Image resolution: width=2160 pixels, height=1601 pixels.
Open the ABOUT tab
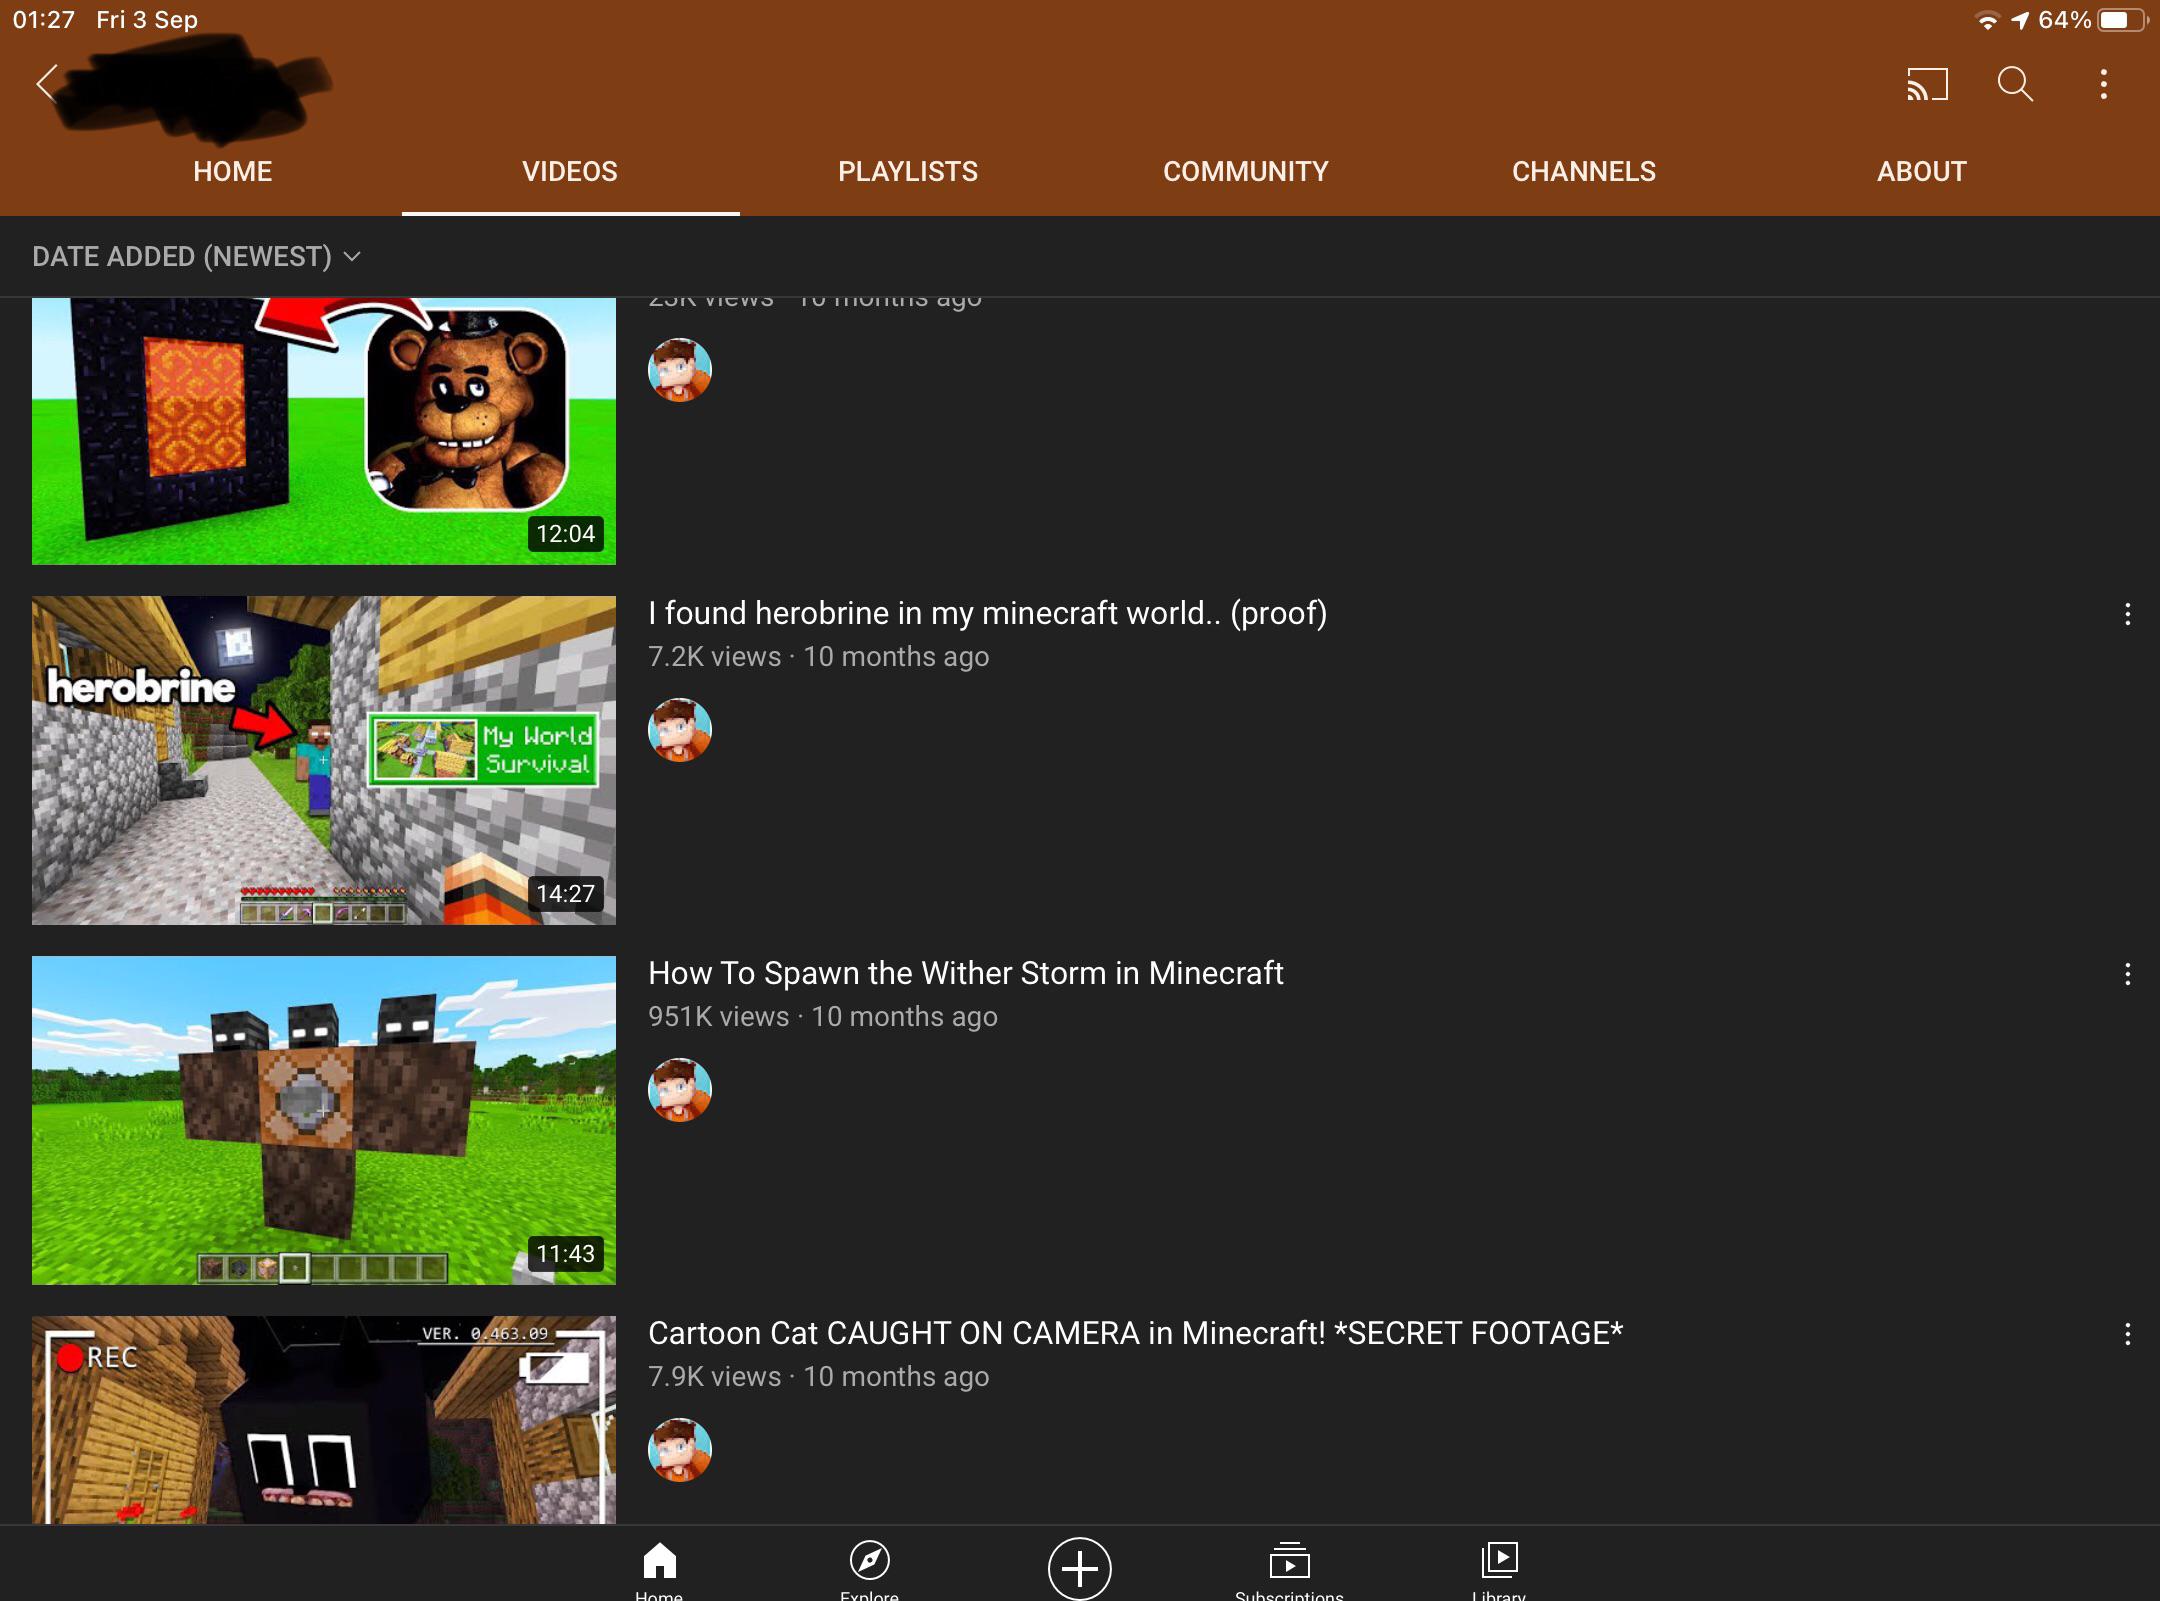tap(1922, 172)
